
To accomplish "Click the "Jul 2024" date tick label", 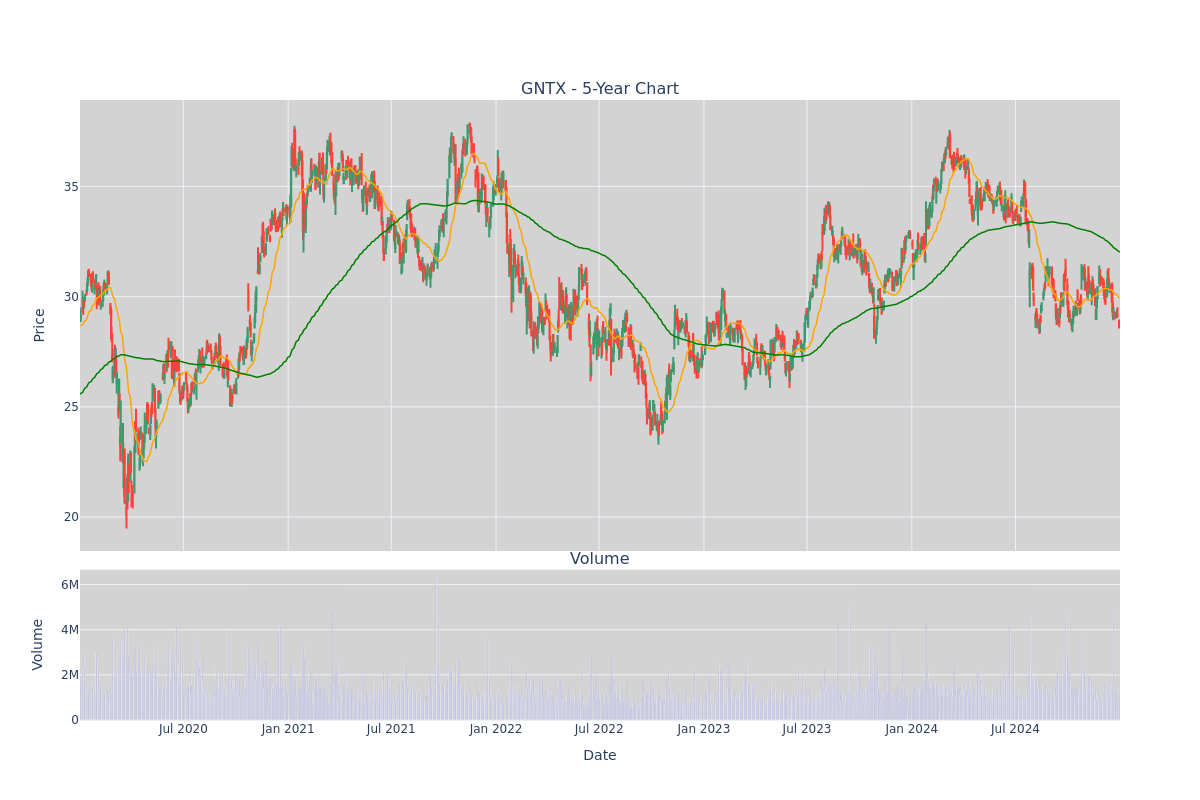I will coord(1015,729).
